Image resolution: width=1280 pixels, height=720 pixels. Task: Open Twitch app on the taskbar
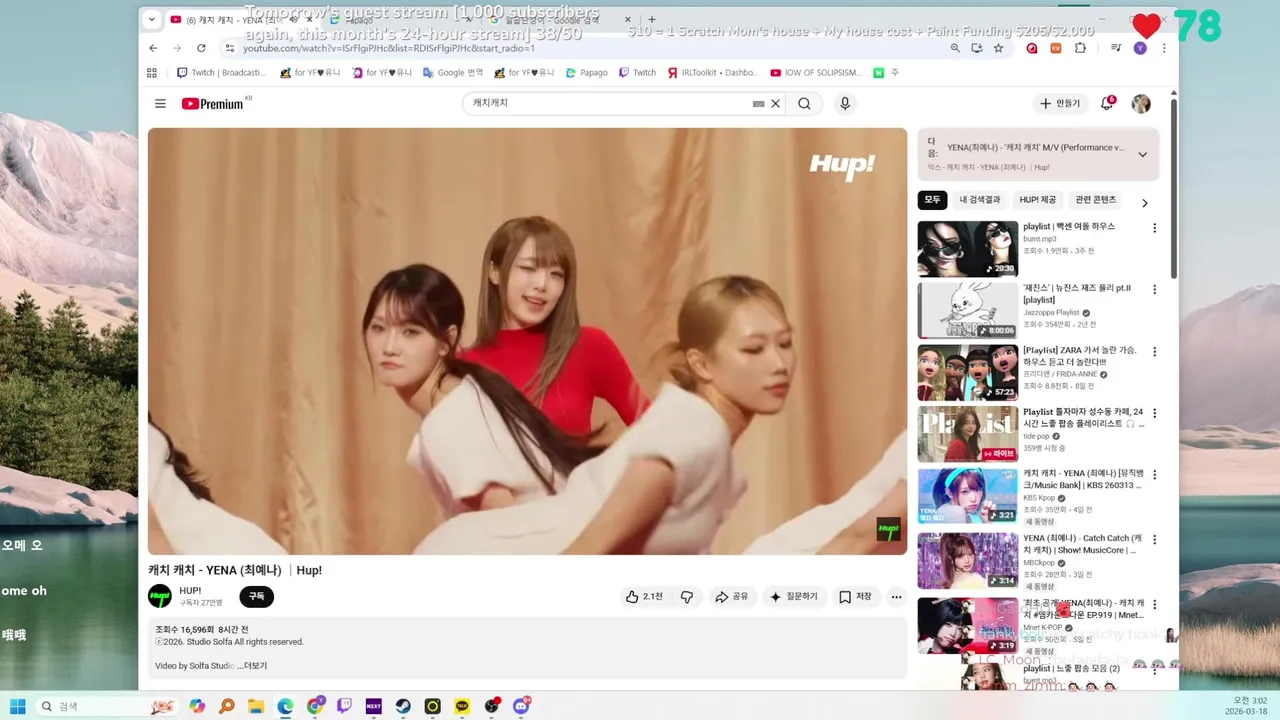[344, 706]
